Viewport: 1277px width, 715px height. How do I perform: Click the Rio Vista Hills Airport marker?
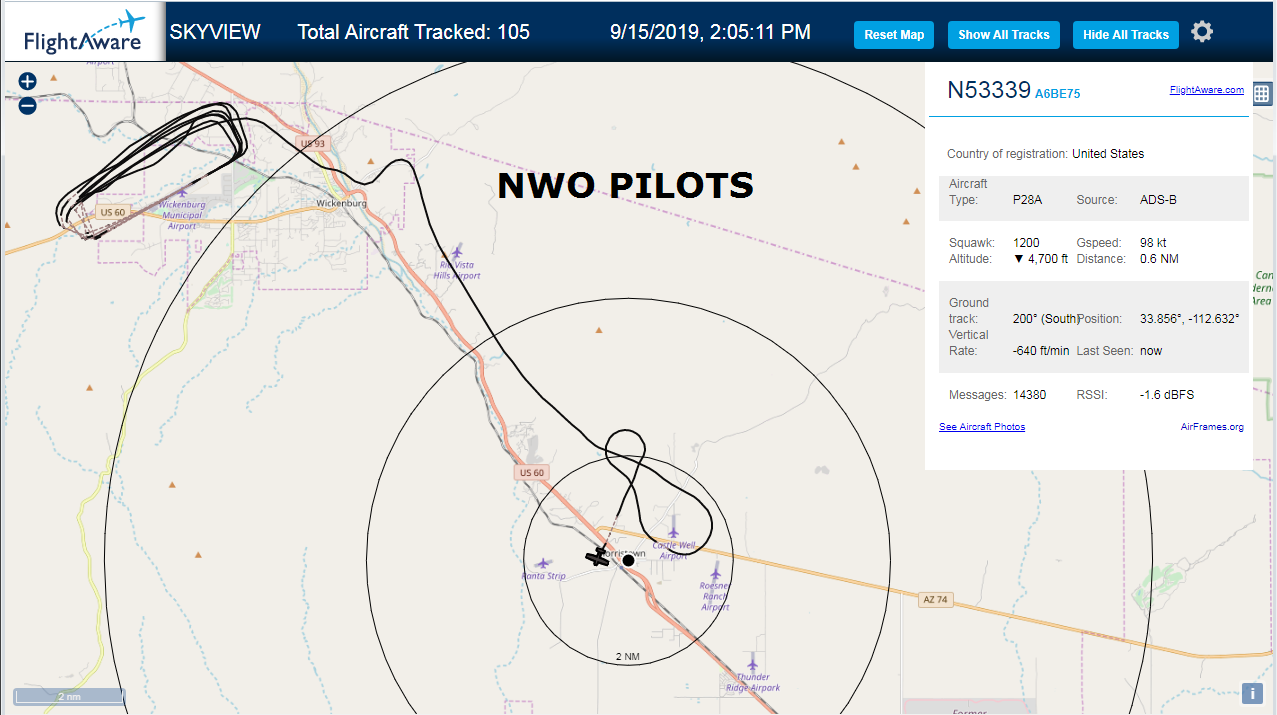(x=458, y=252)
